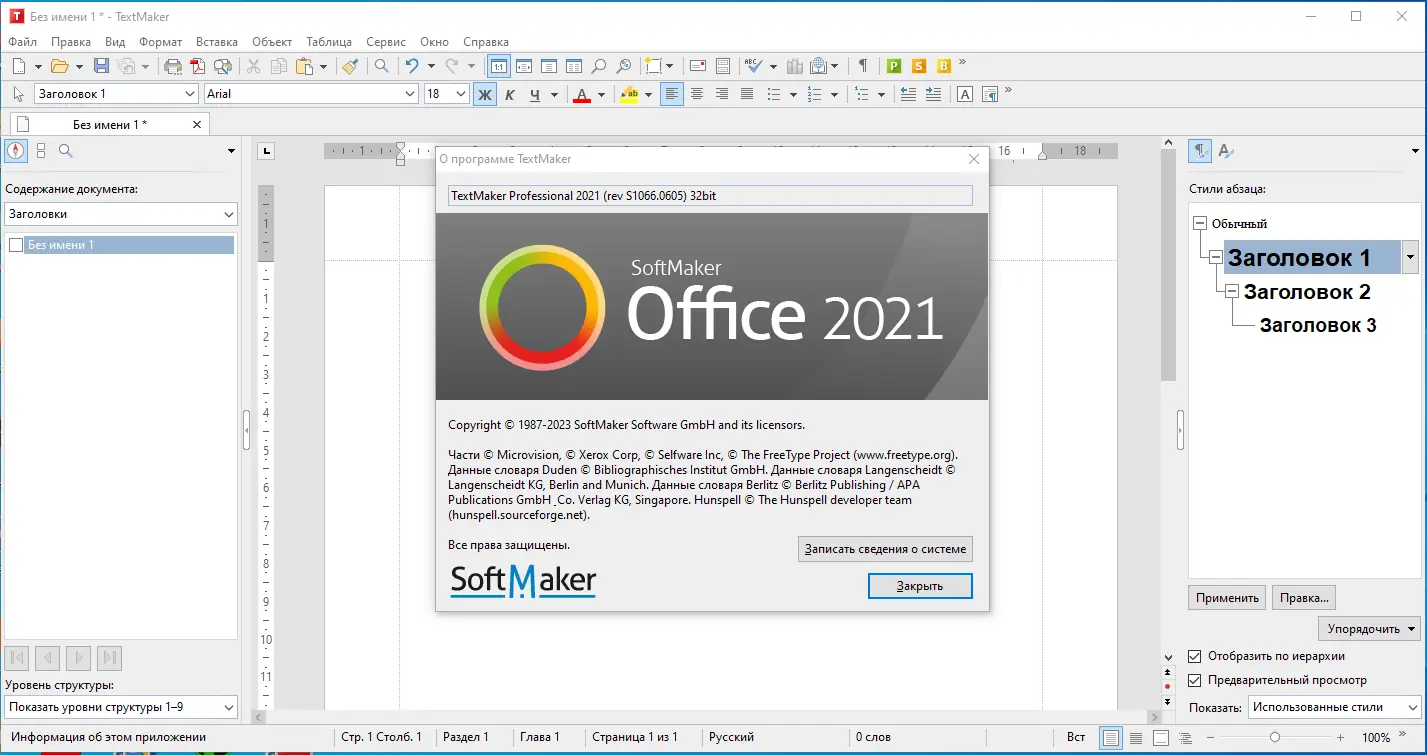This screenshot has height=755, width=1427.
Task: Apply the yellow text highlight color
Action: click(x=629, y=94)
